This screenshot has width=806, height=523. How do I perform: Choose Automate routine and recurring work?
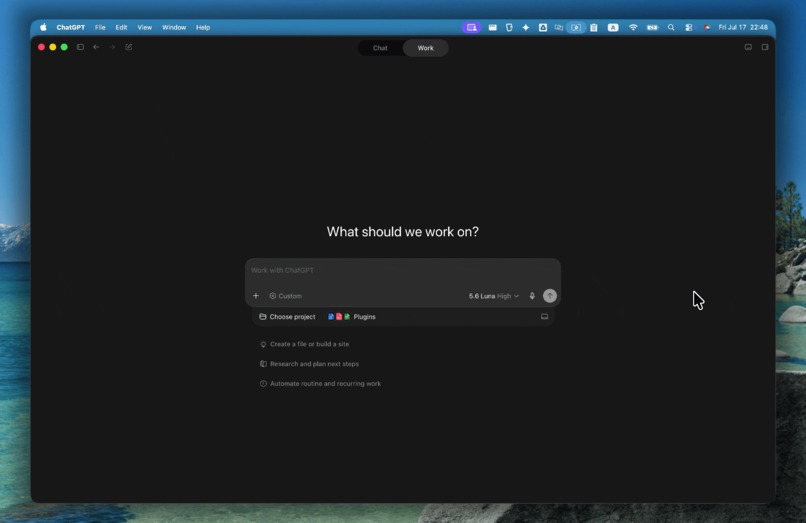(x=320, y=384)
